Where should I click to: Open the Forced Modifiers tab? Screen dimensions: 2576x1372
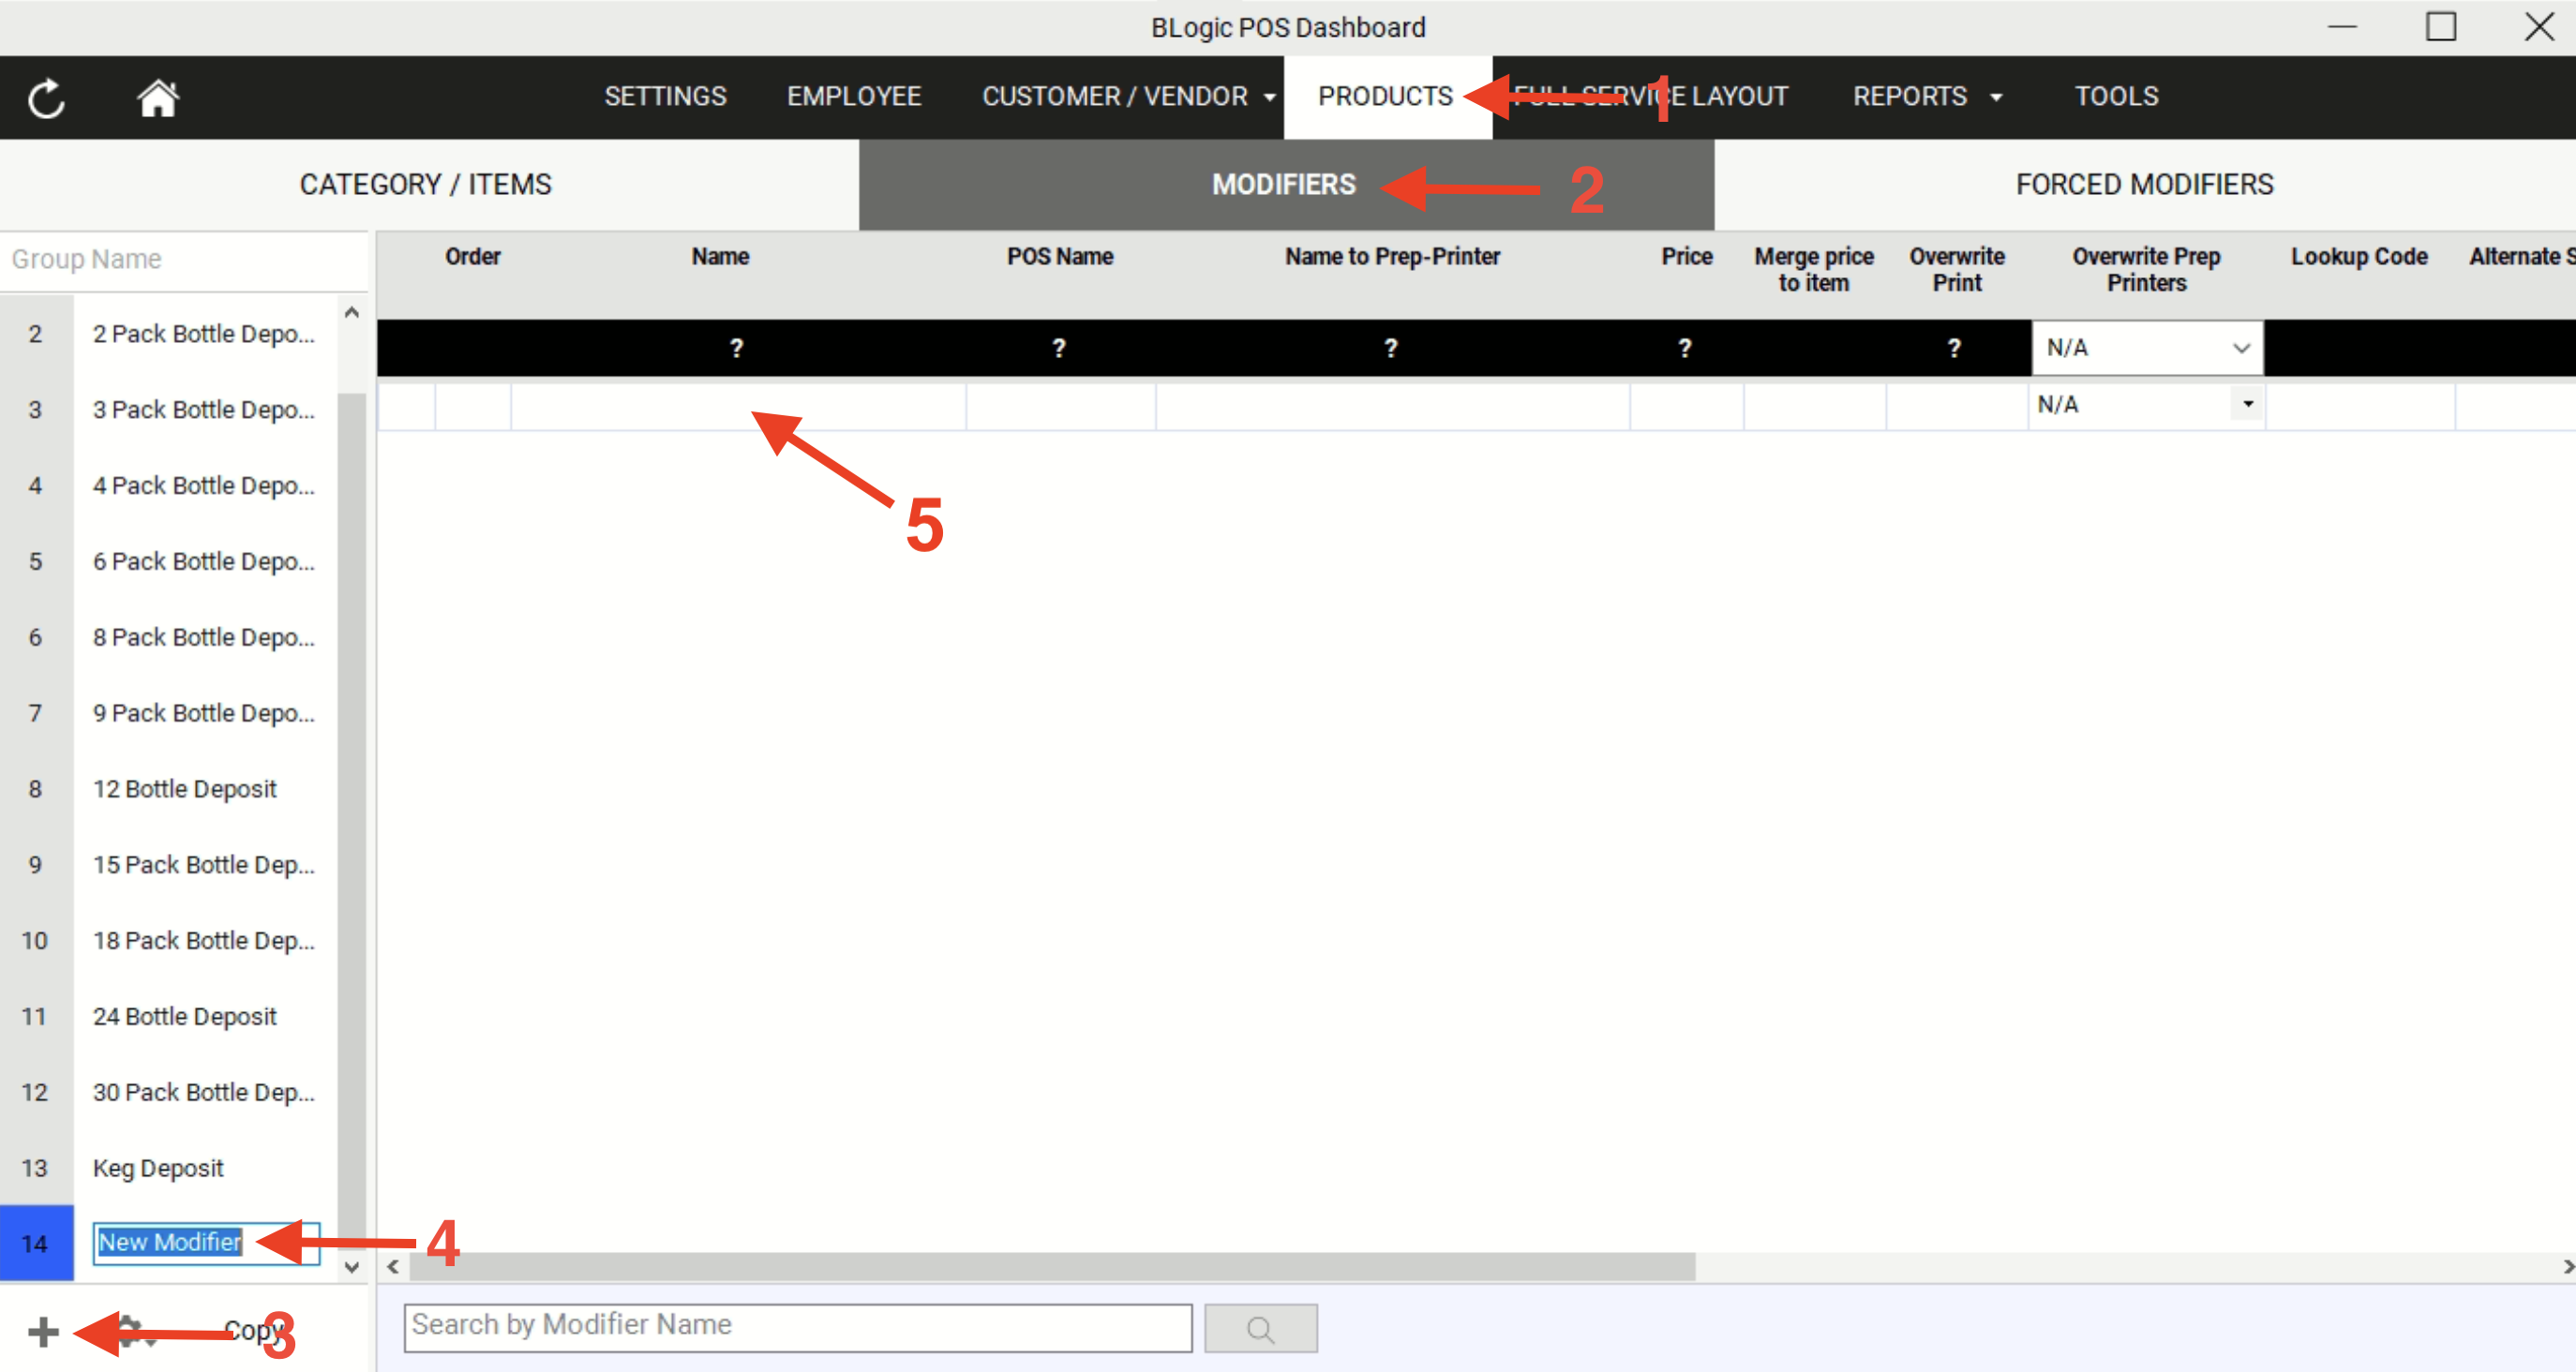2144,185
